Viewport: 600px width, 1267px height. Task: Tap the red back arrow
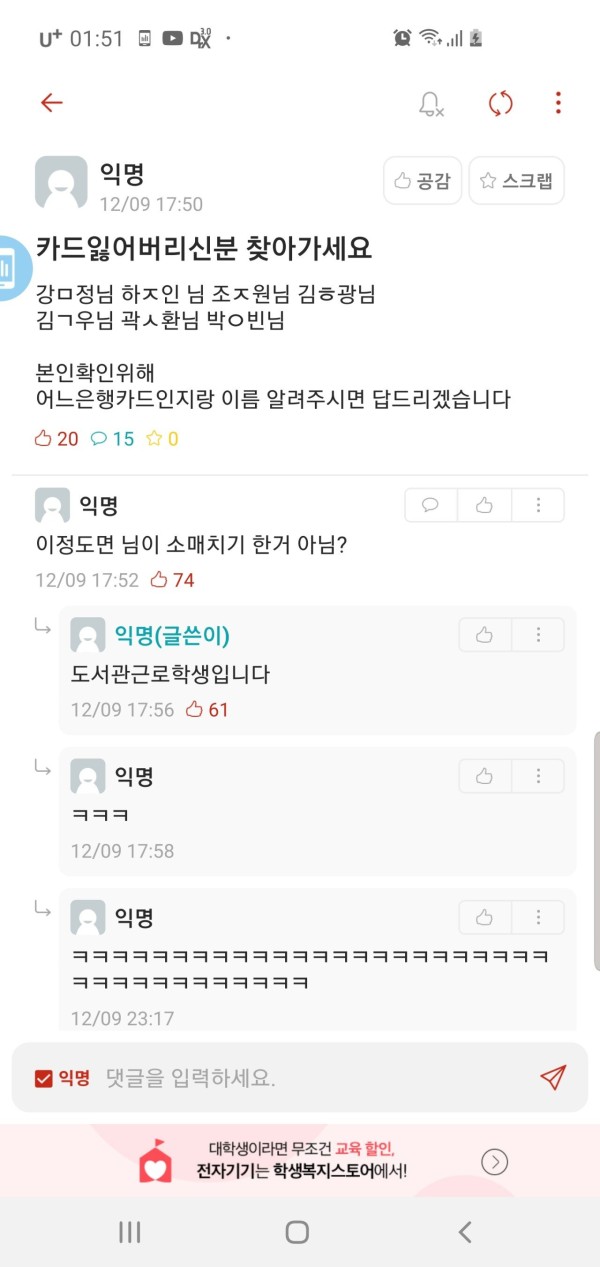(x=51, y=103)
